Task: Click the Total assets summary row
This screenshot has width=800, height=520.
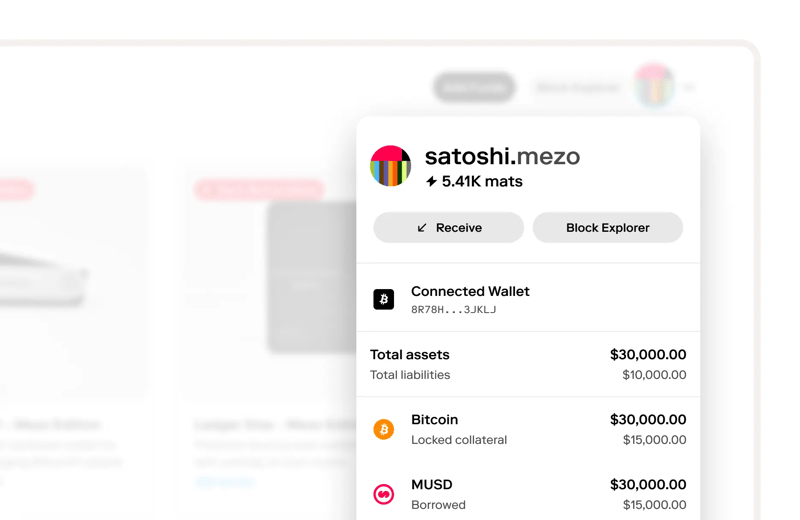Action: coord(528,364)
